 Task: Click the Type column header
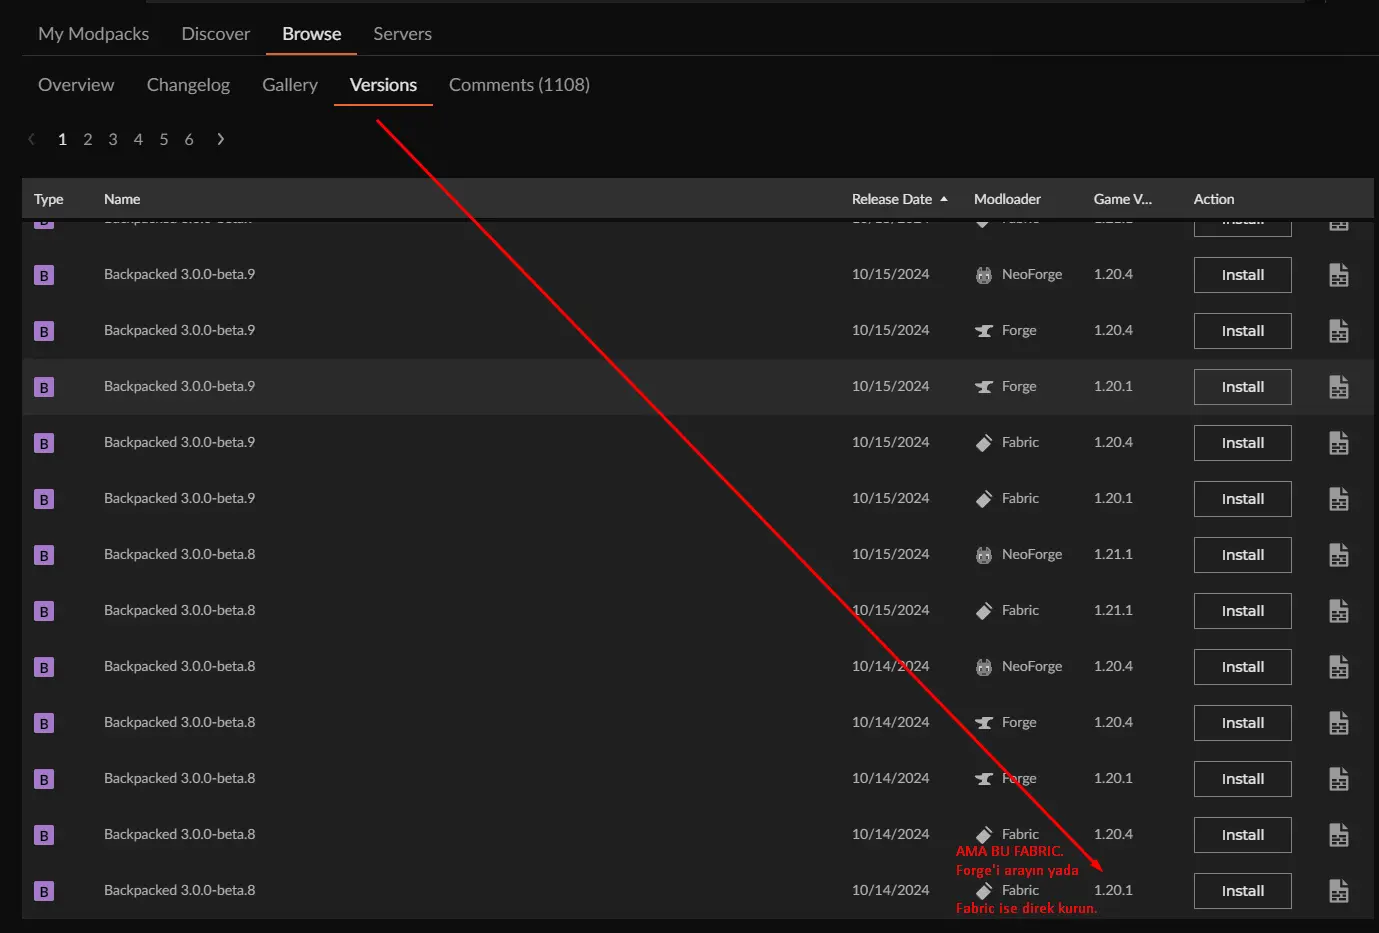tap(48, 199)
